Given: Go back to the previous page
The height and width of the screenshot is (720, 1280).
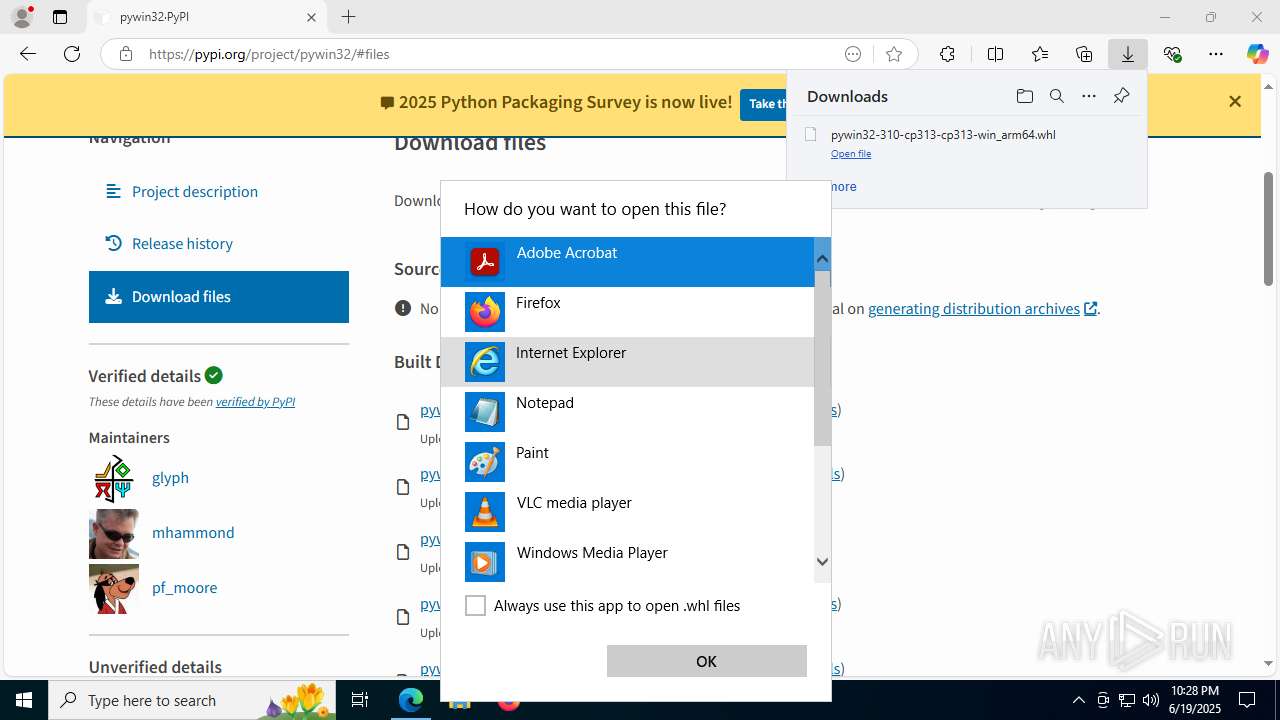Looking at the screenshot, I should [x=28, y=54].
